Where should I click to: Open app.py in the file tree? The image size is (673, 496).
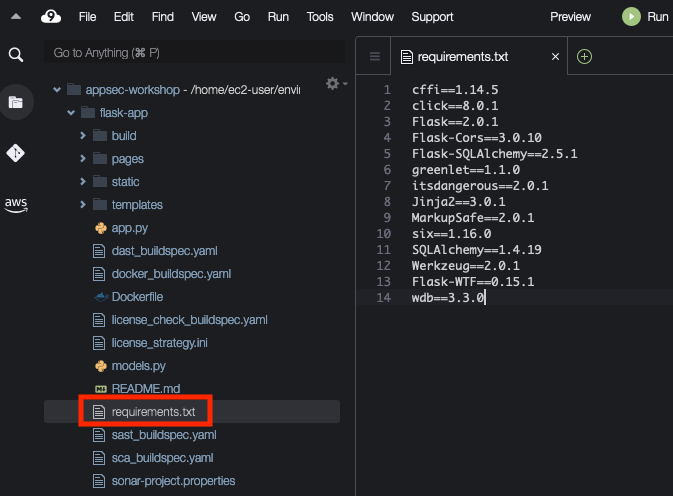[x=130, y=228]
